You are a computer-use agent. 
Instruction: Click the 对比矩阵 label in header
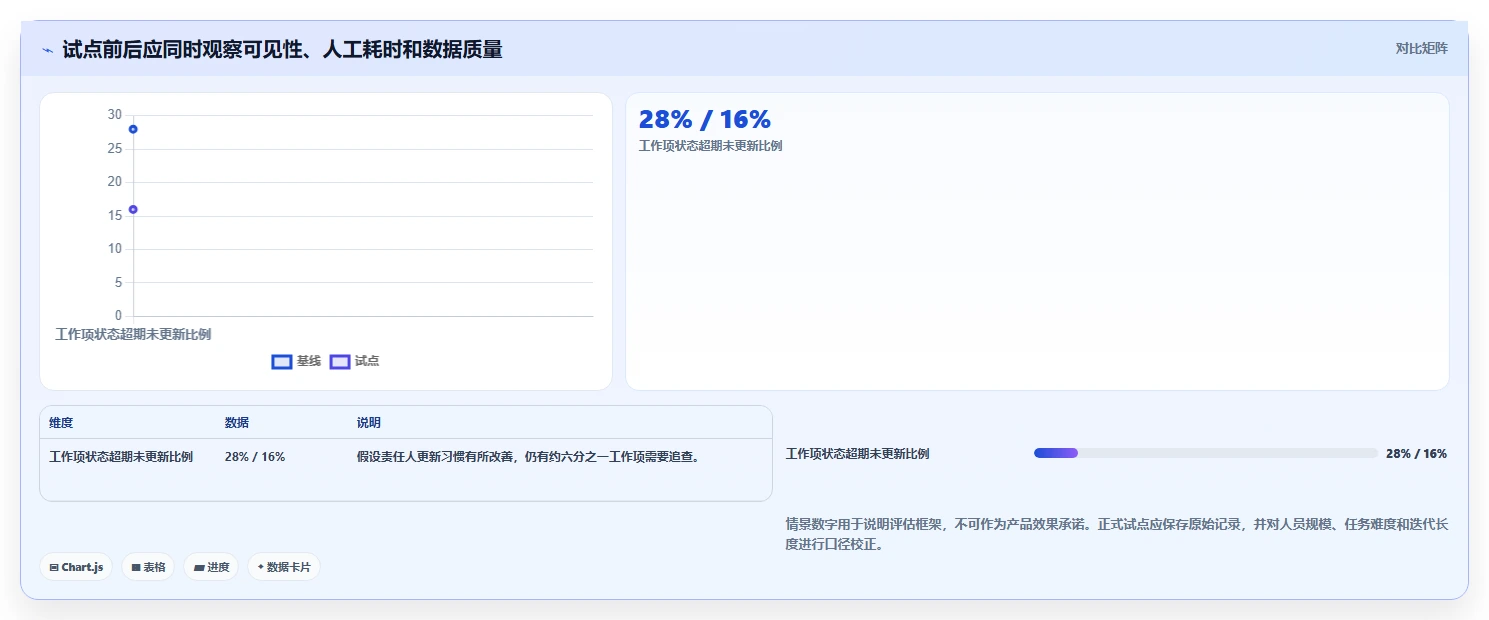1421,49
